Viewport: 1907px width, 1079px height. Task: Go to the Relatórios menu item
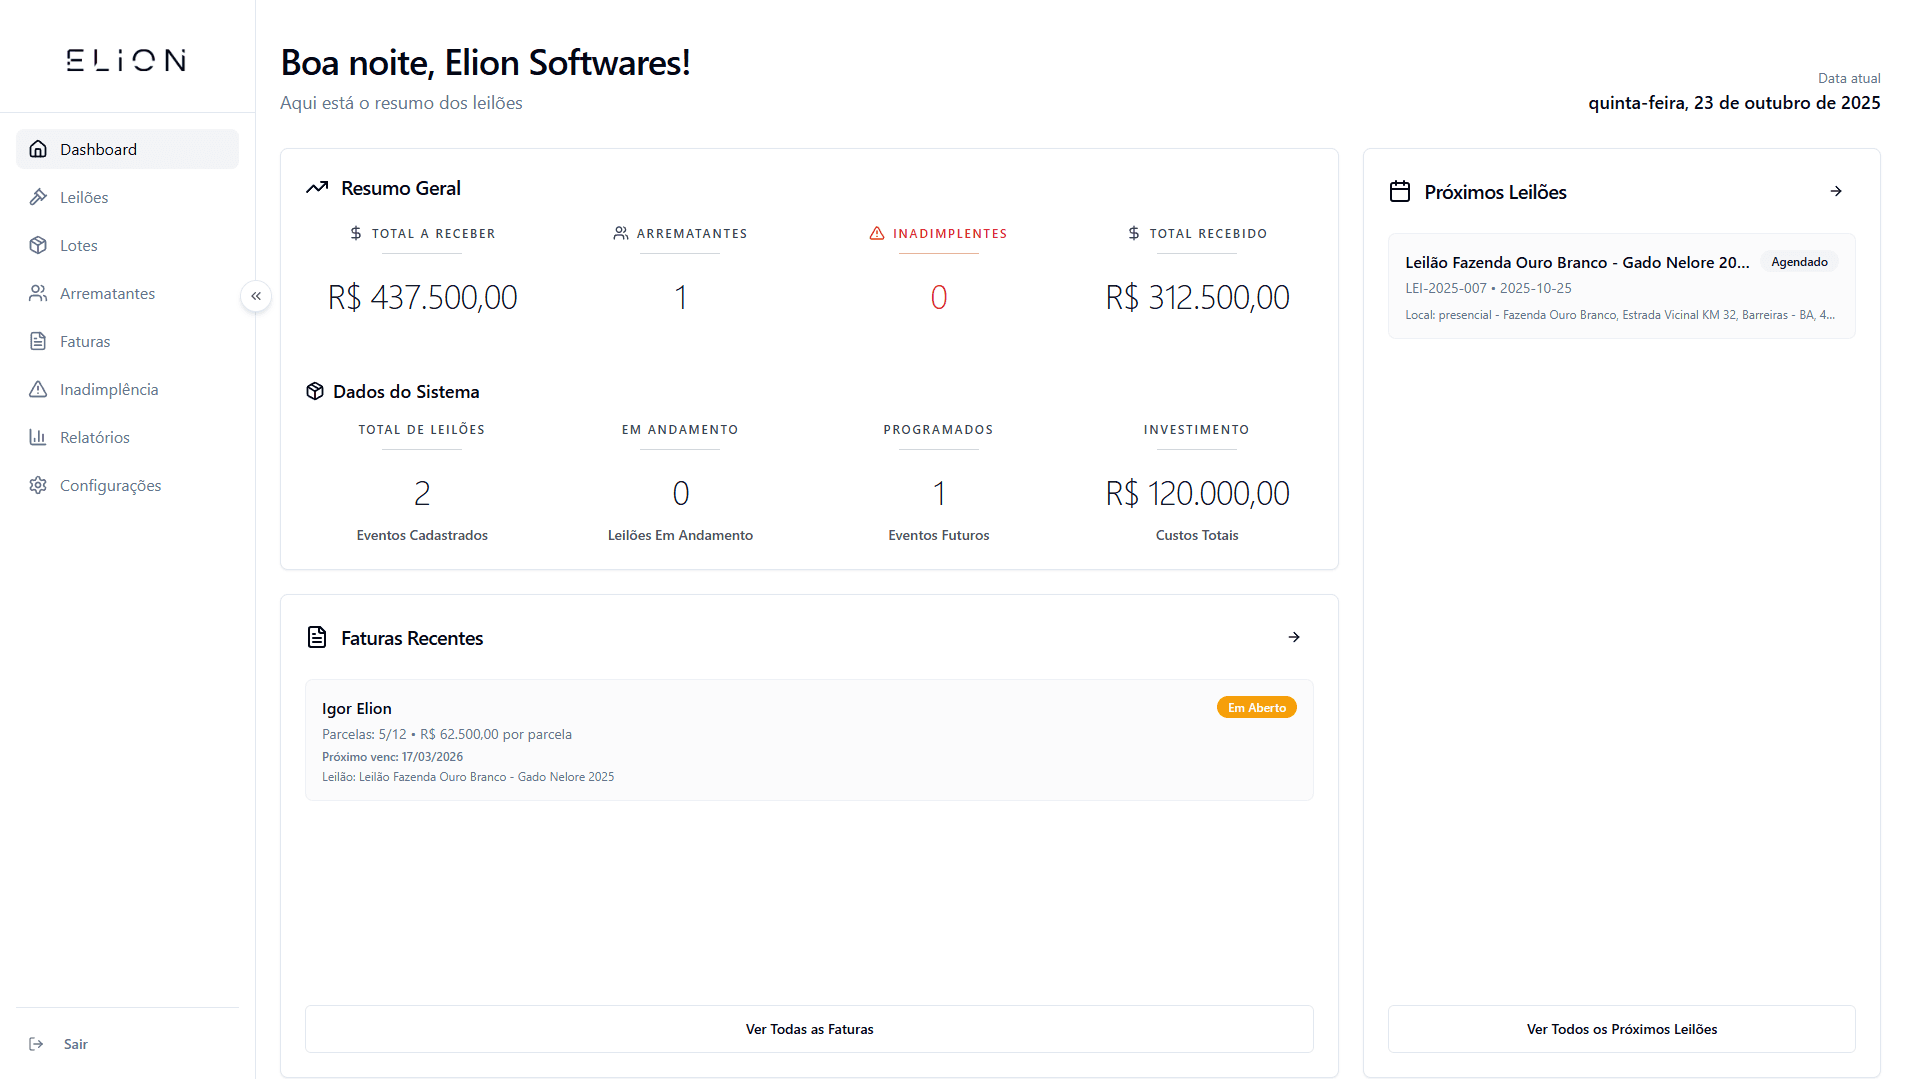(x=95, y=437)
